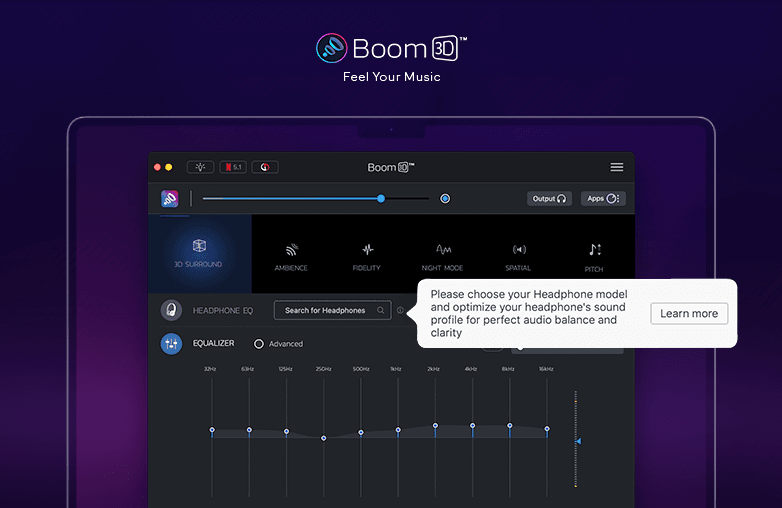Viewport: 782px width, 508px height.
Task: Click the preamp gain arrow marker
Action: click(x=579, y=441)
